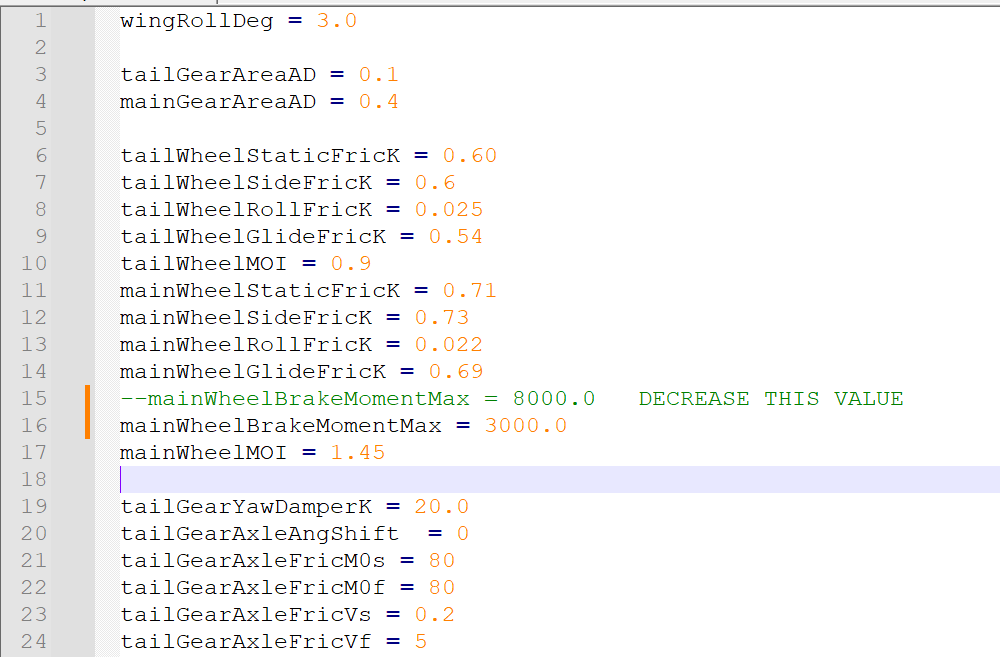Click line number 24 in the gutter
Image resolution: width=1000 pixels, height=657 pixels.
coord(34,641)
